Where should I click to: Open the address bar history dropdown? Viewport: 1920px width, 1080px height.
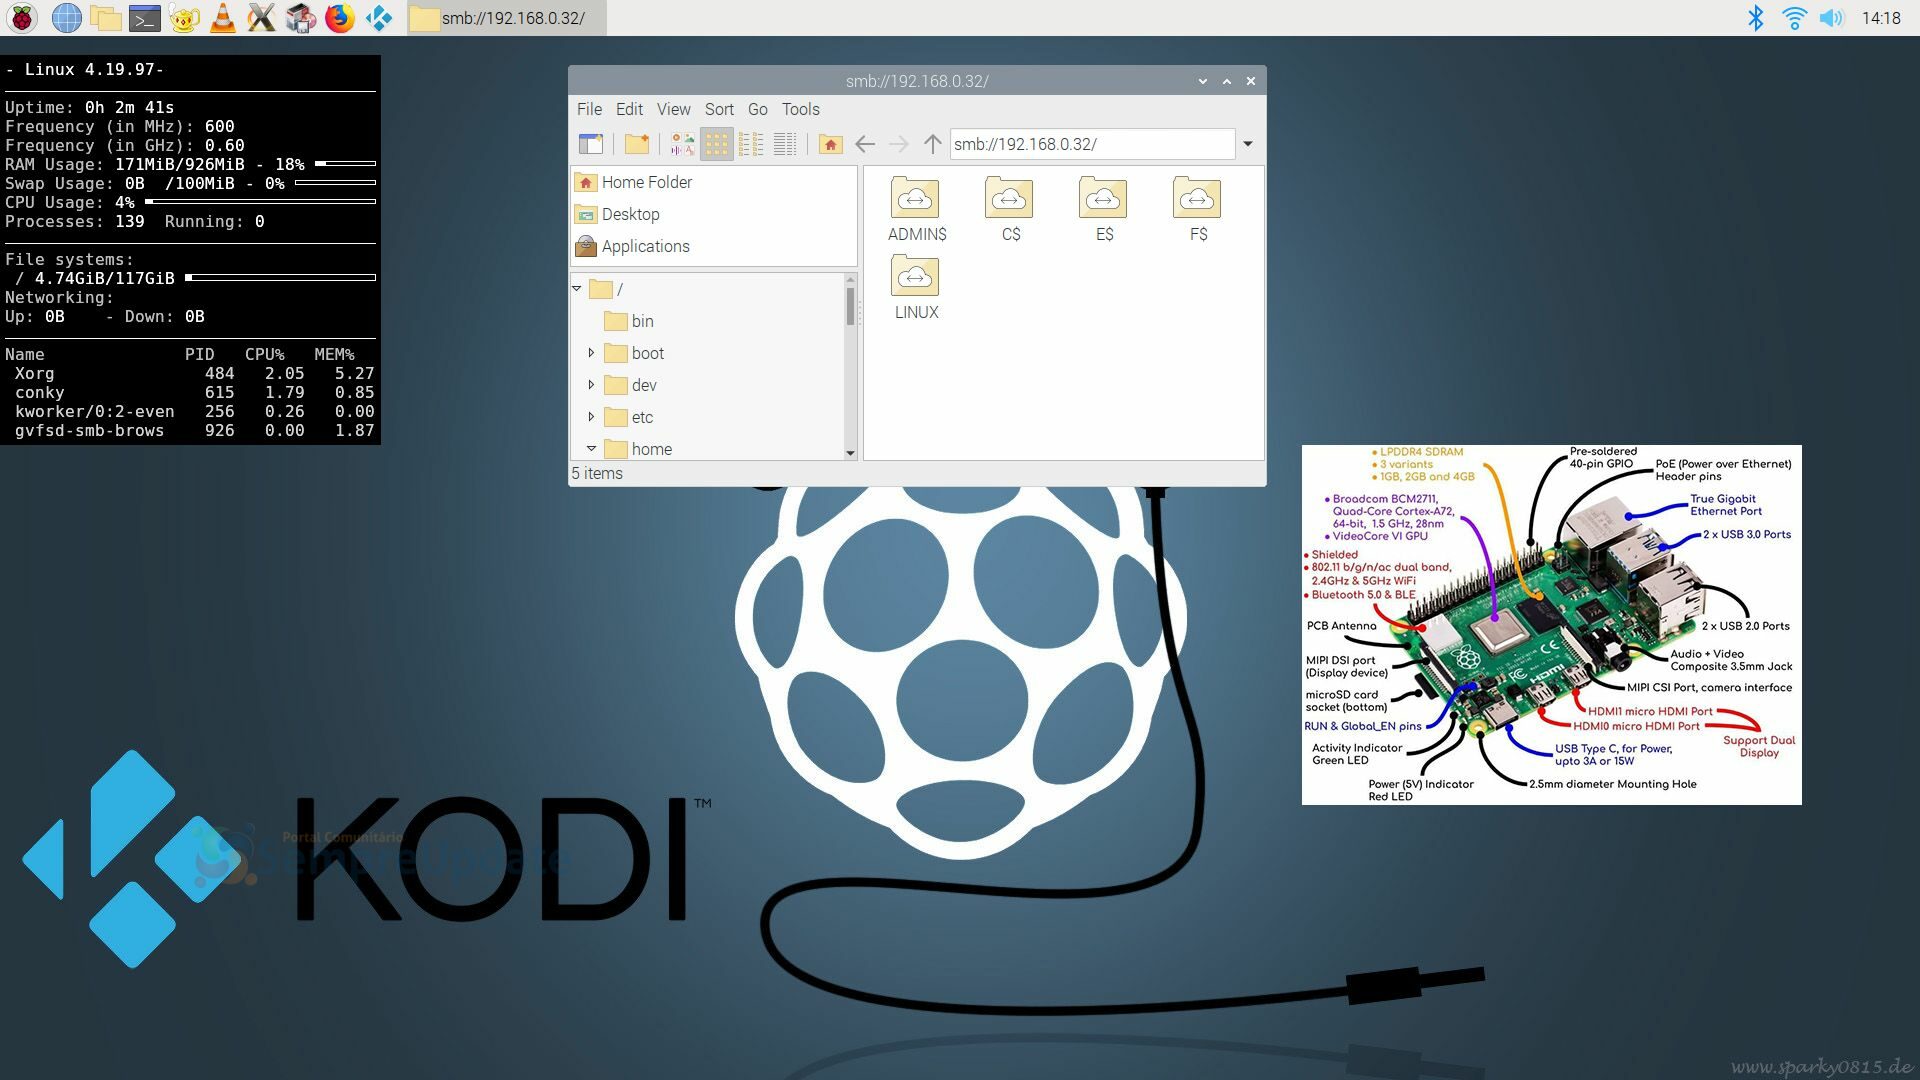point(1248,144)
